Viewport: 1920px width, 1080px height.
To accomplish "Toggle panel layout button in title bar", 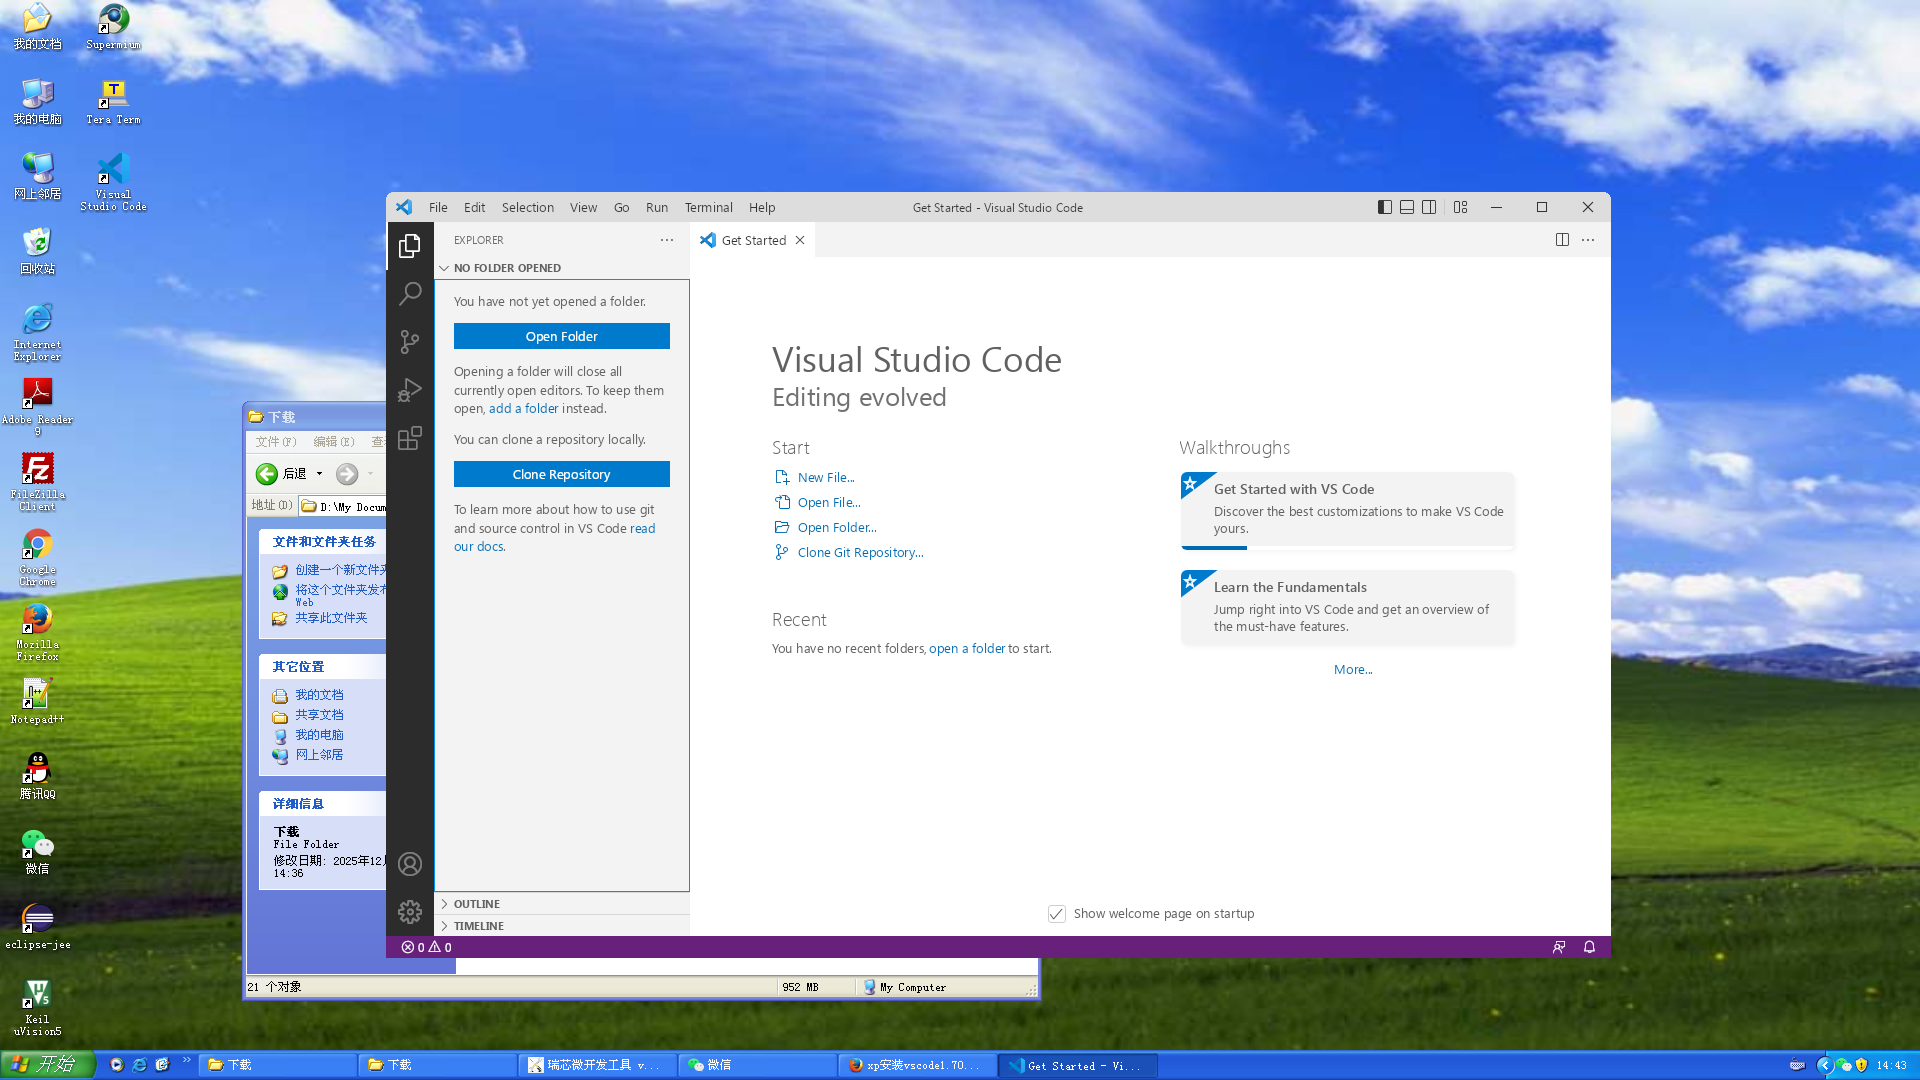I will coord(1407,207).
